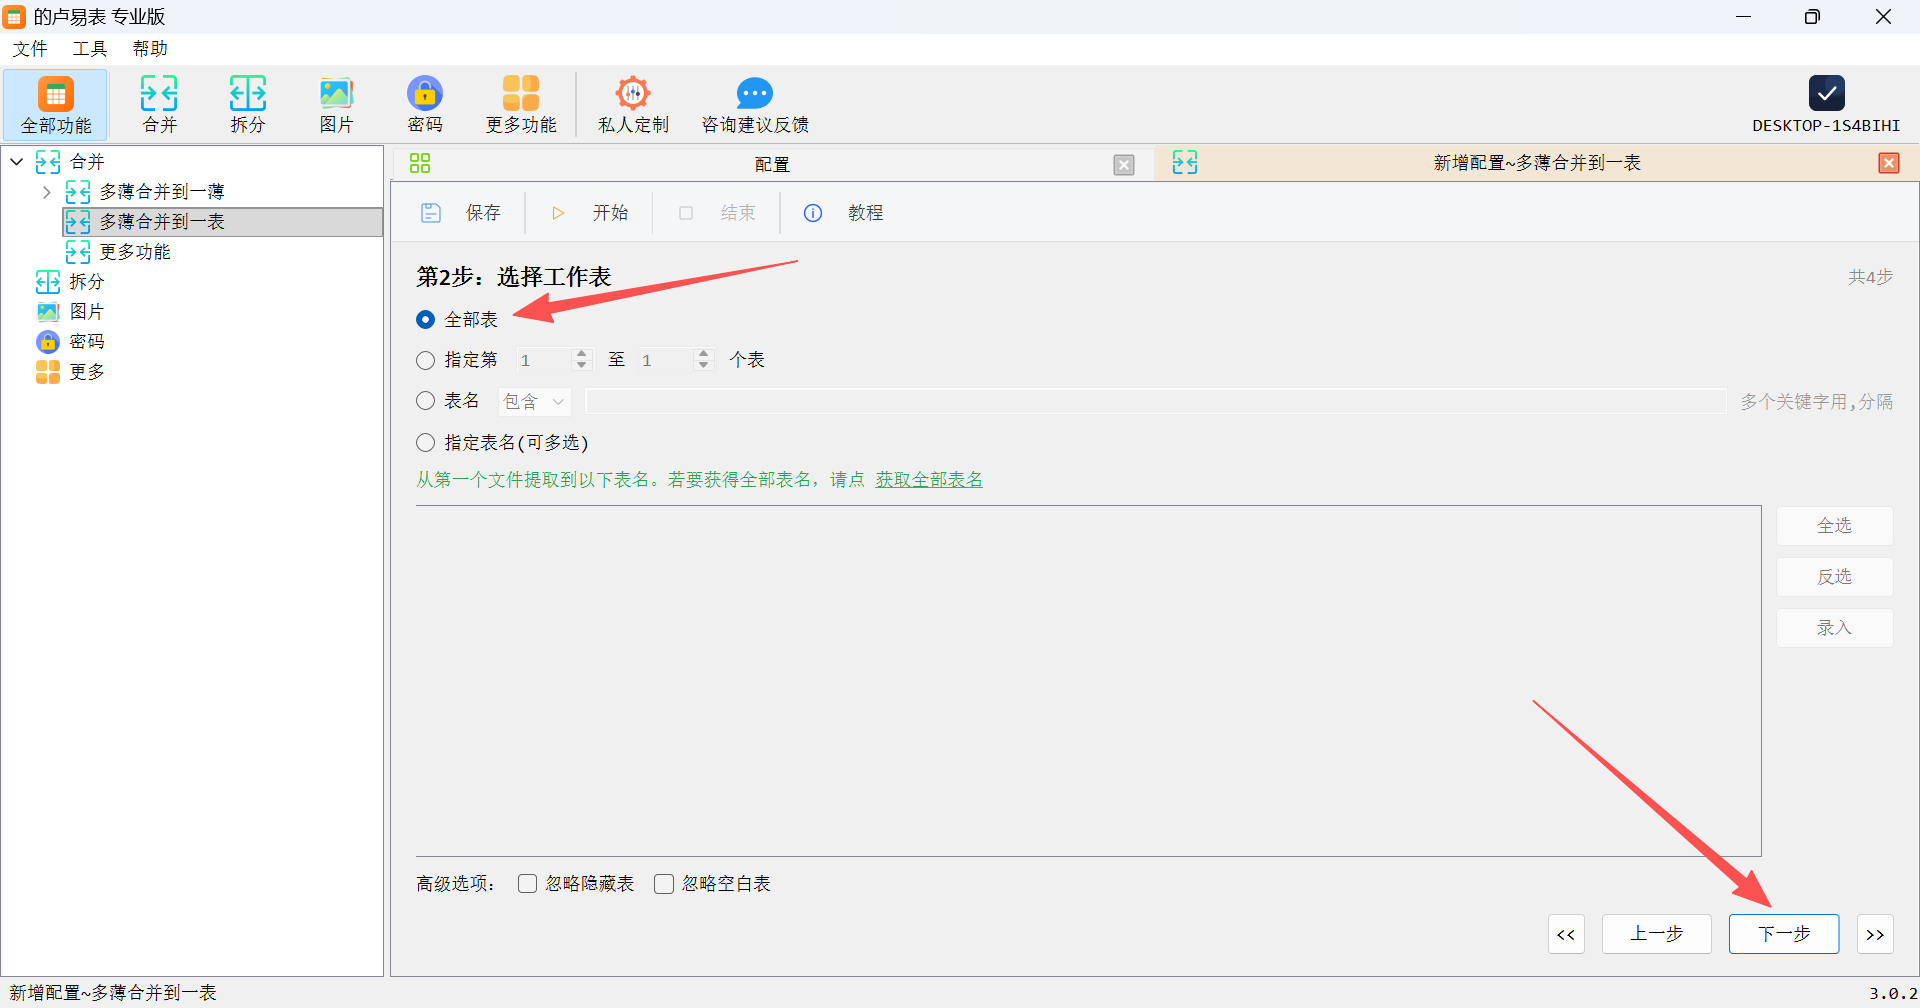
Task: Open 更多功能 in the toolbar
Action: tap(521, 104)
